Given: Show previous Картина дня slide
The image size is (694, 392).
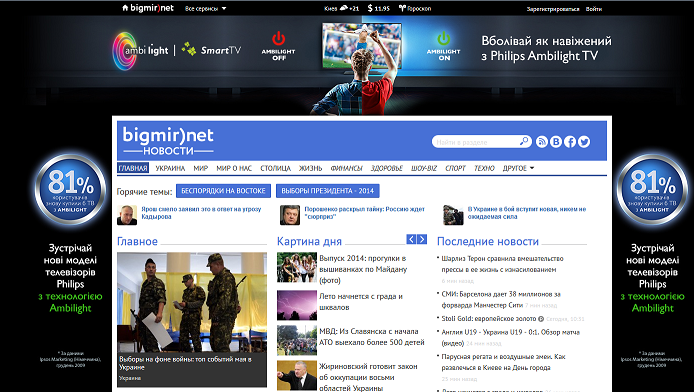Looking at the screenshot, I should (x=411, y=239).
